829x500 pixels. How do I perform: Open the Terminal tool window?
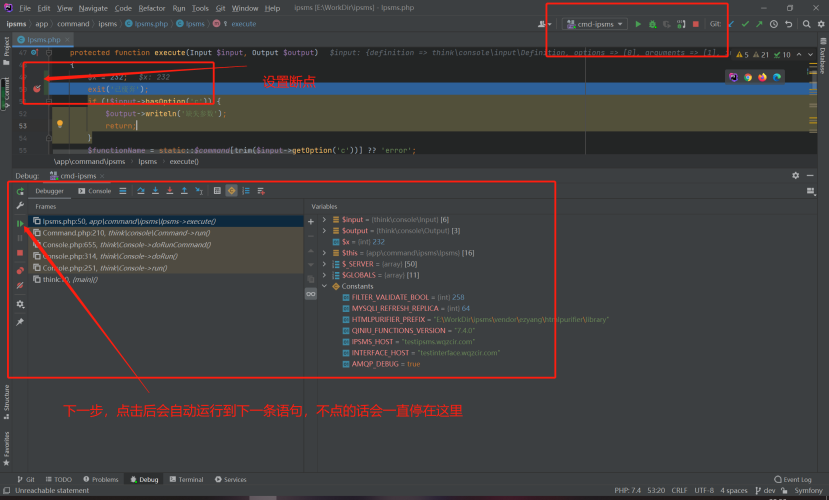pos(186,479)
